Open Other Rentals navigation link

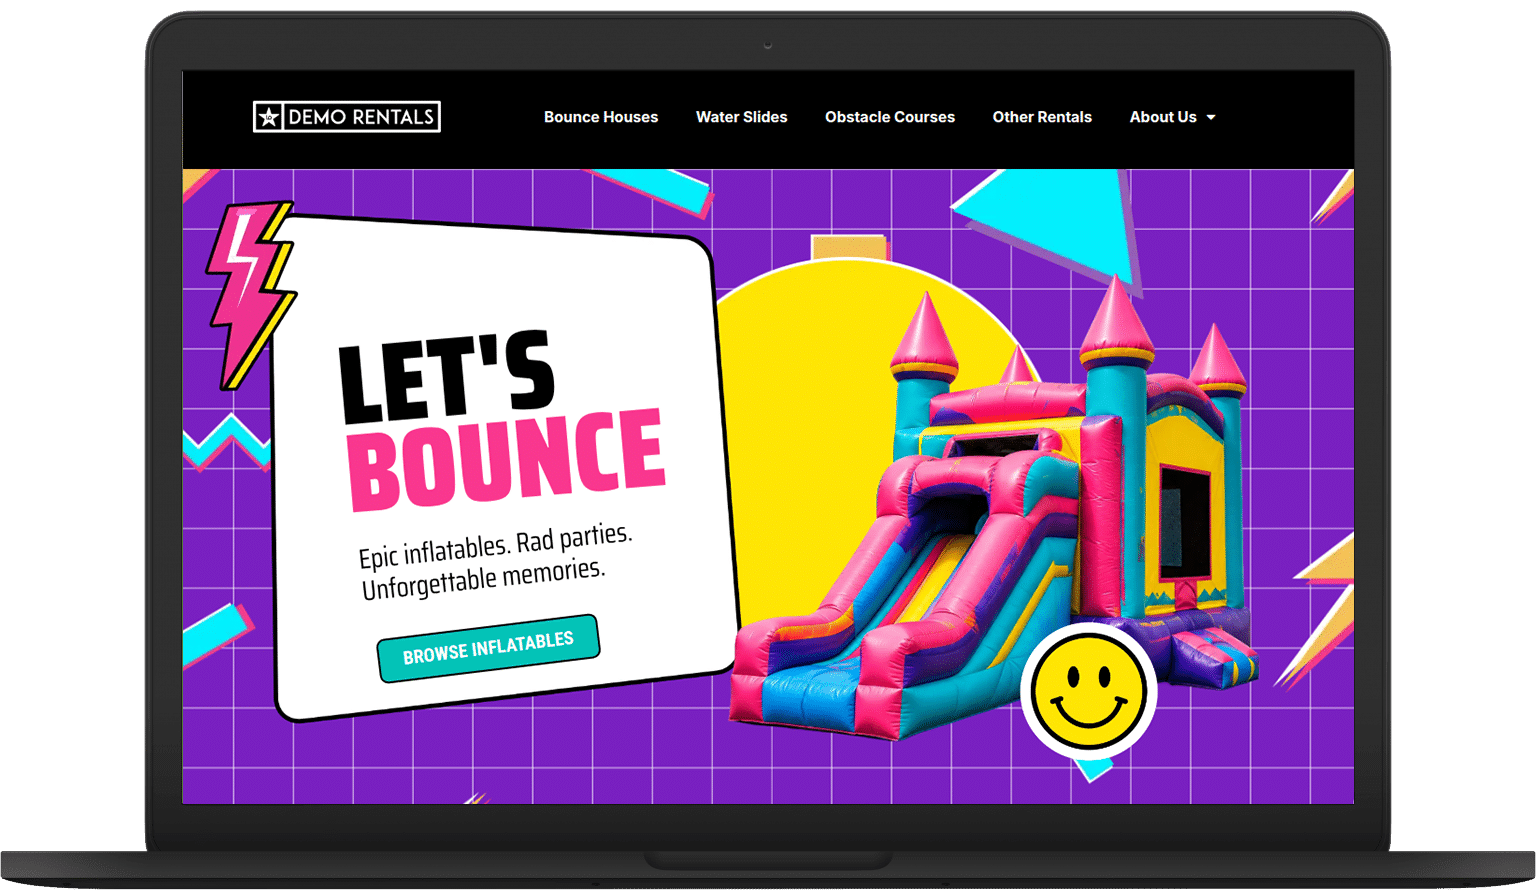(1042, 117)
